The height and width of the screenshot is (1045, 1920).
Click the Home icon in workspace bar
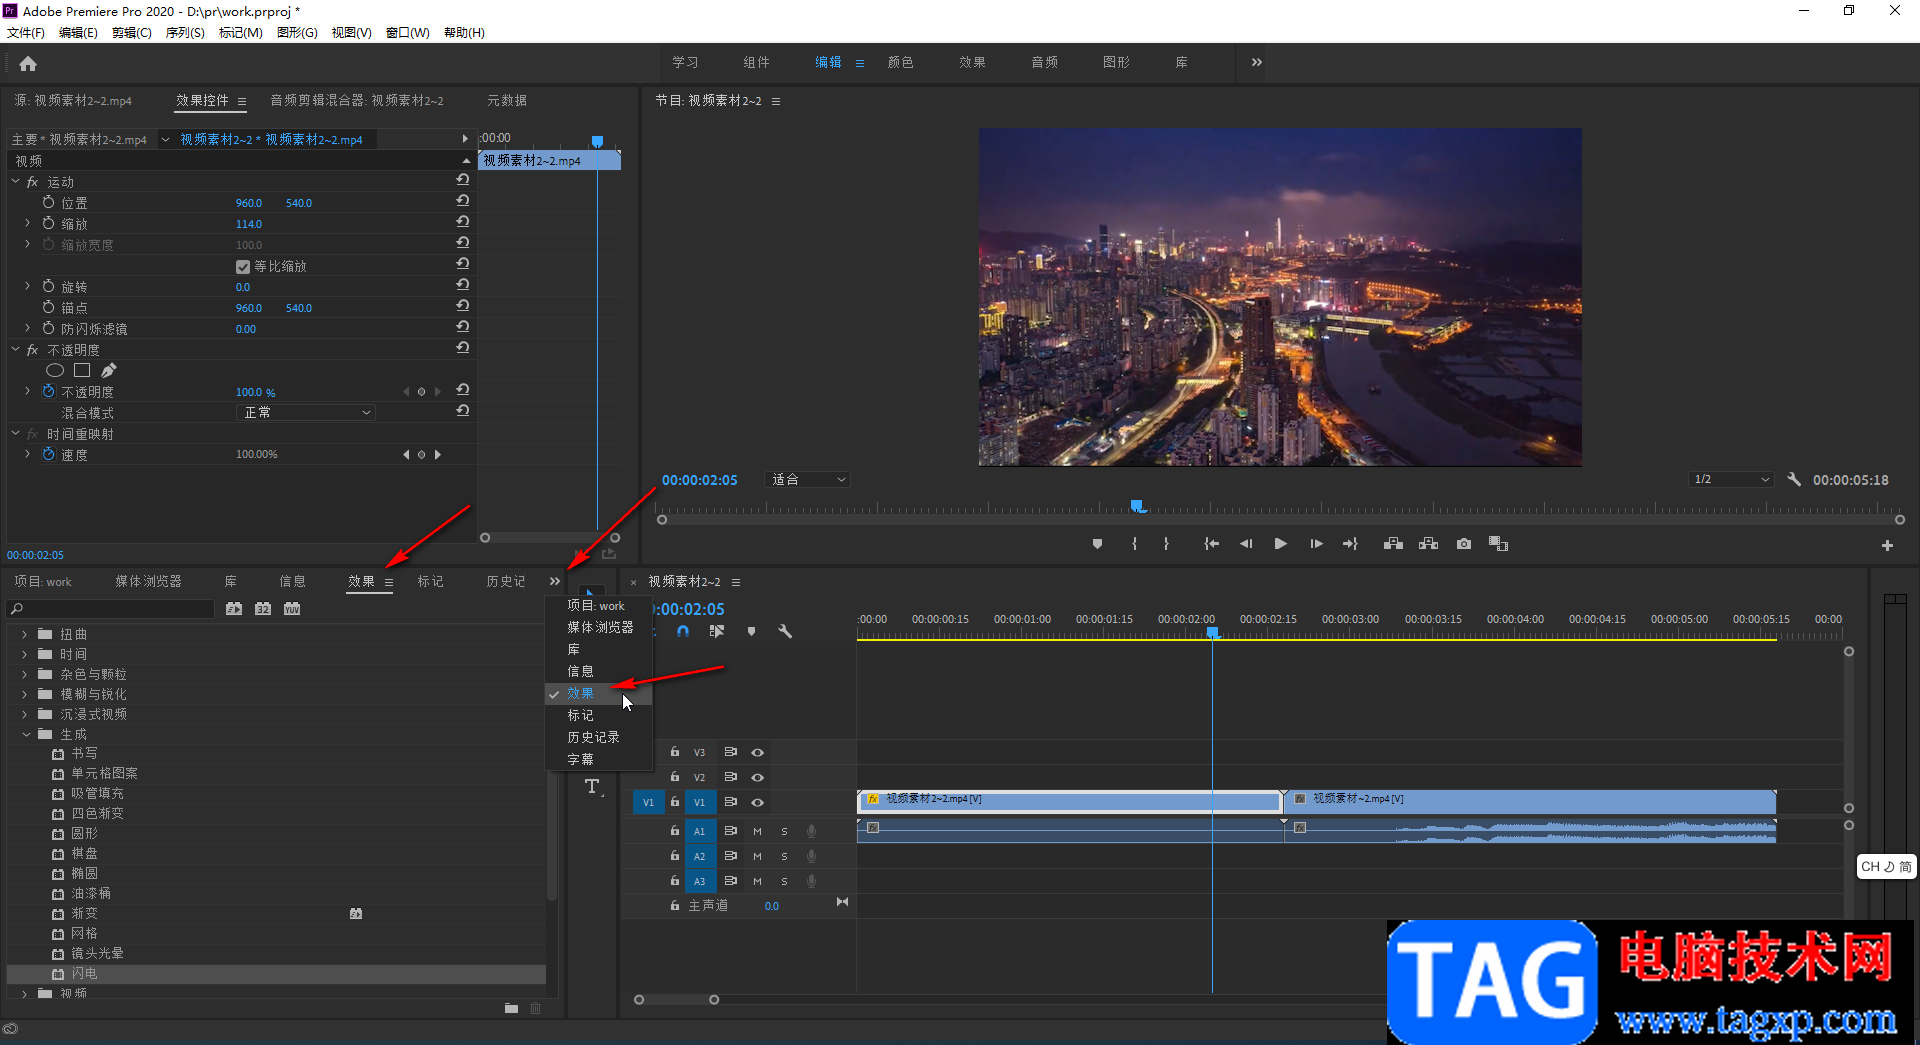(28, 64)
